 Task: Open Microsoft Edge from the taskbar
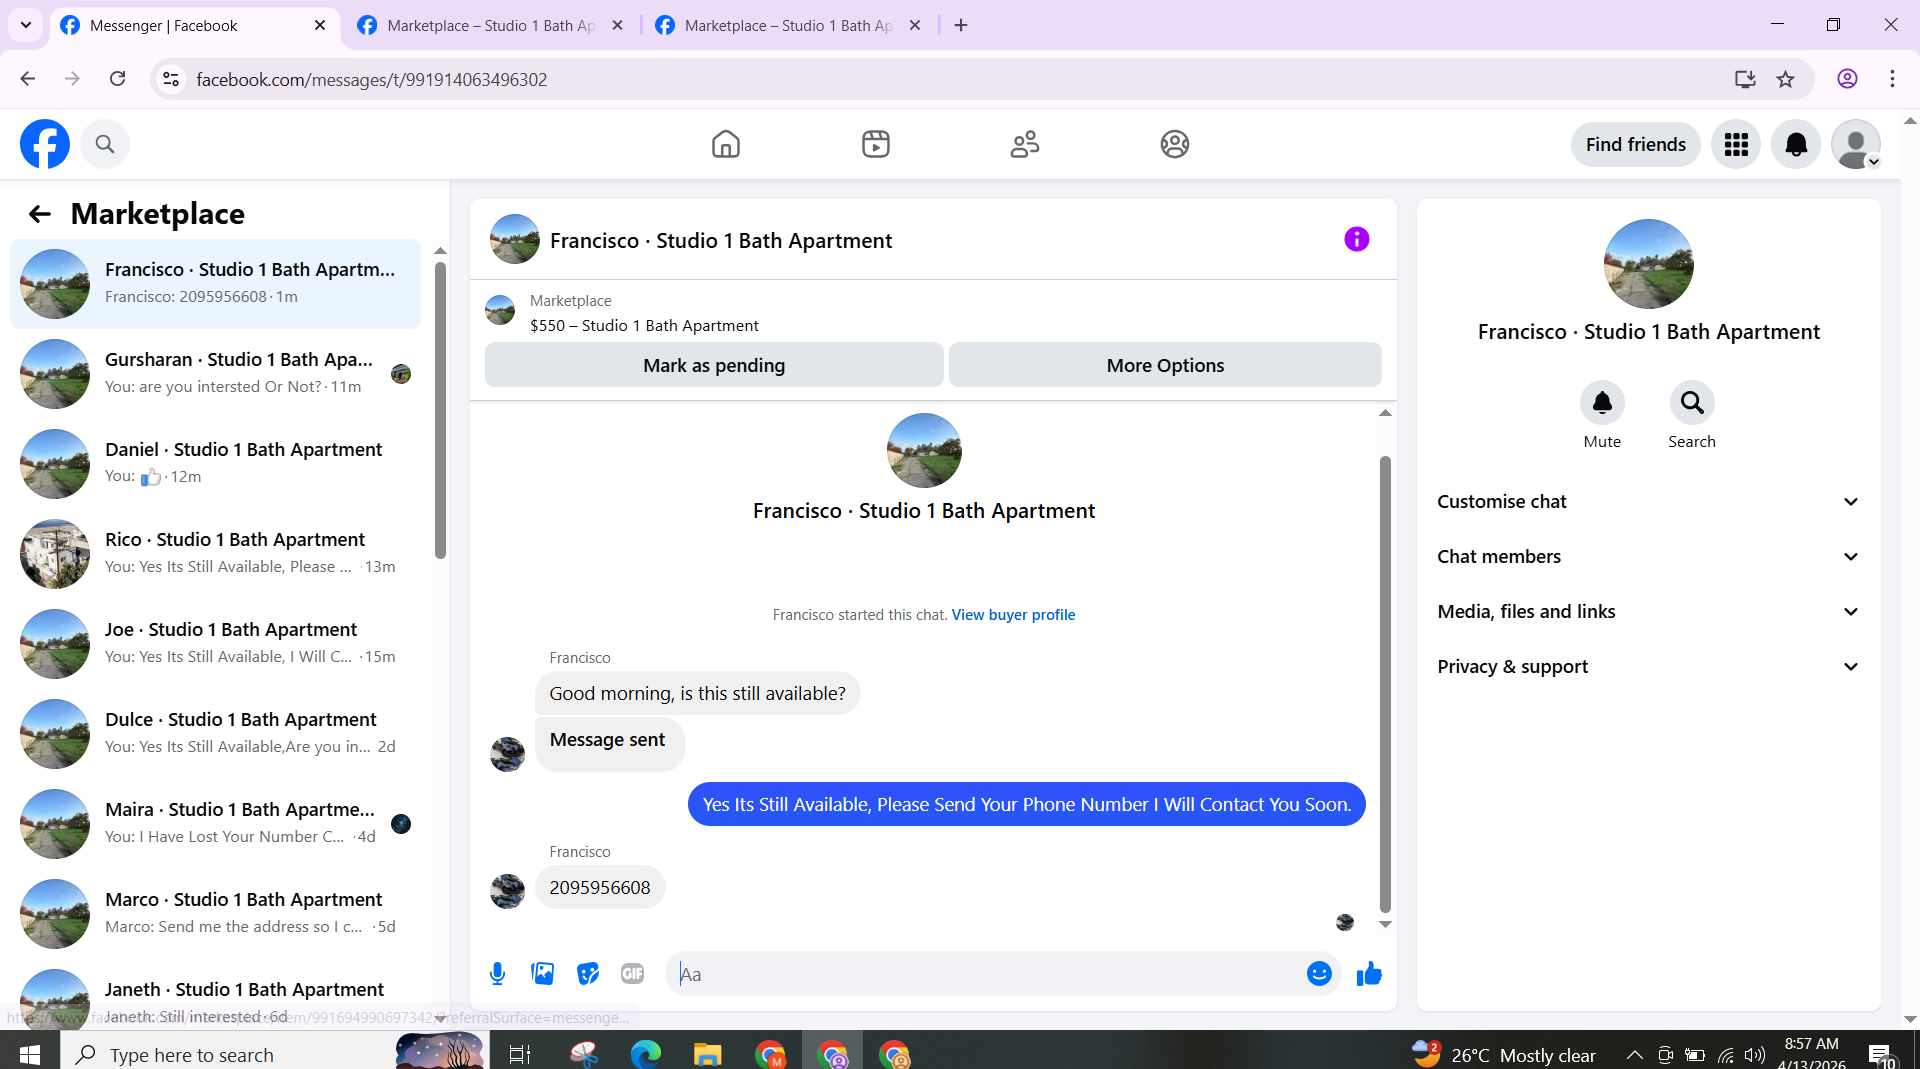[x=646, y=1054]
